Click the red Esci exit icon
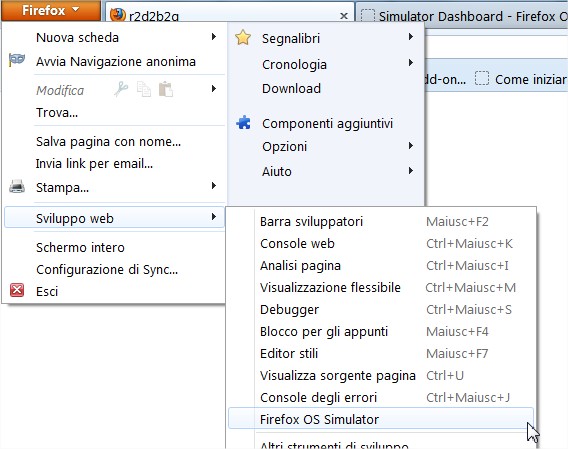The height and width of the screenshot is (449, 568). pyautogui.click(x=17, y=290)
